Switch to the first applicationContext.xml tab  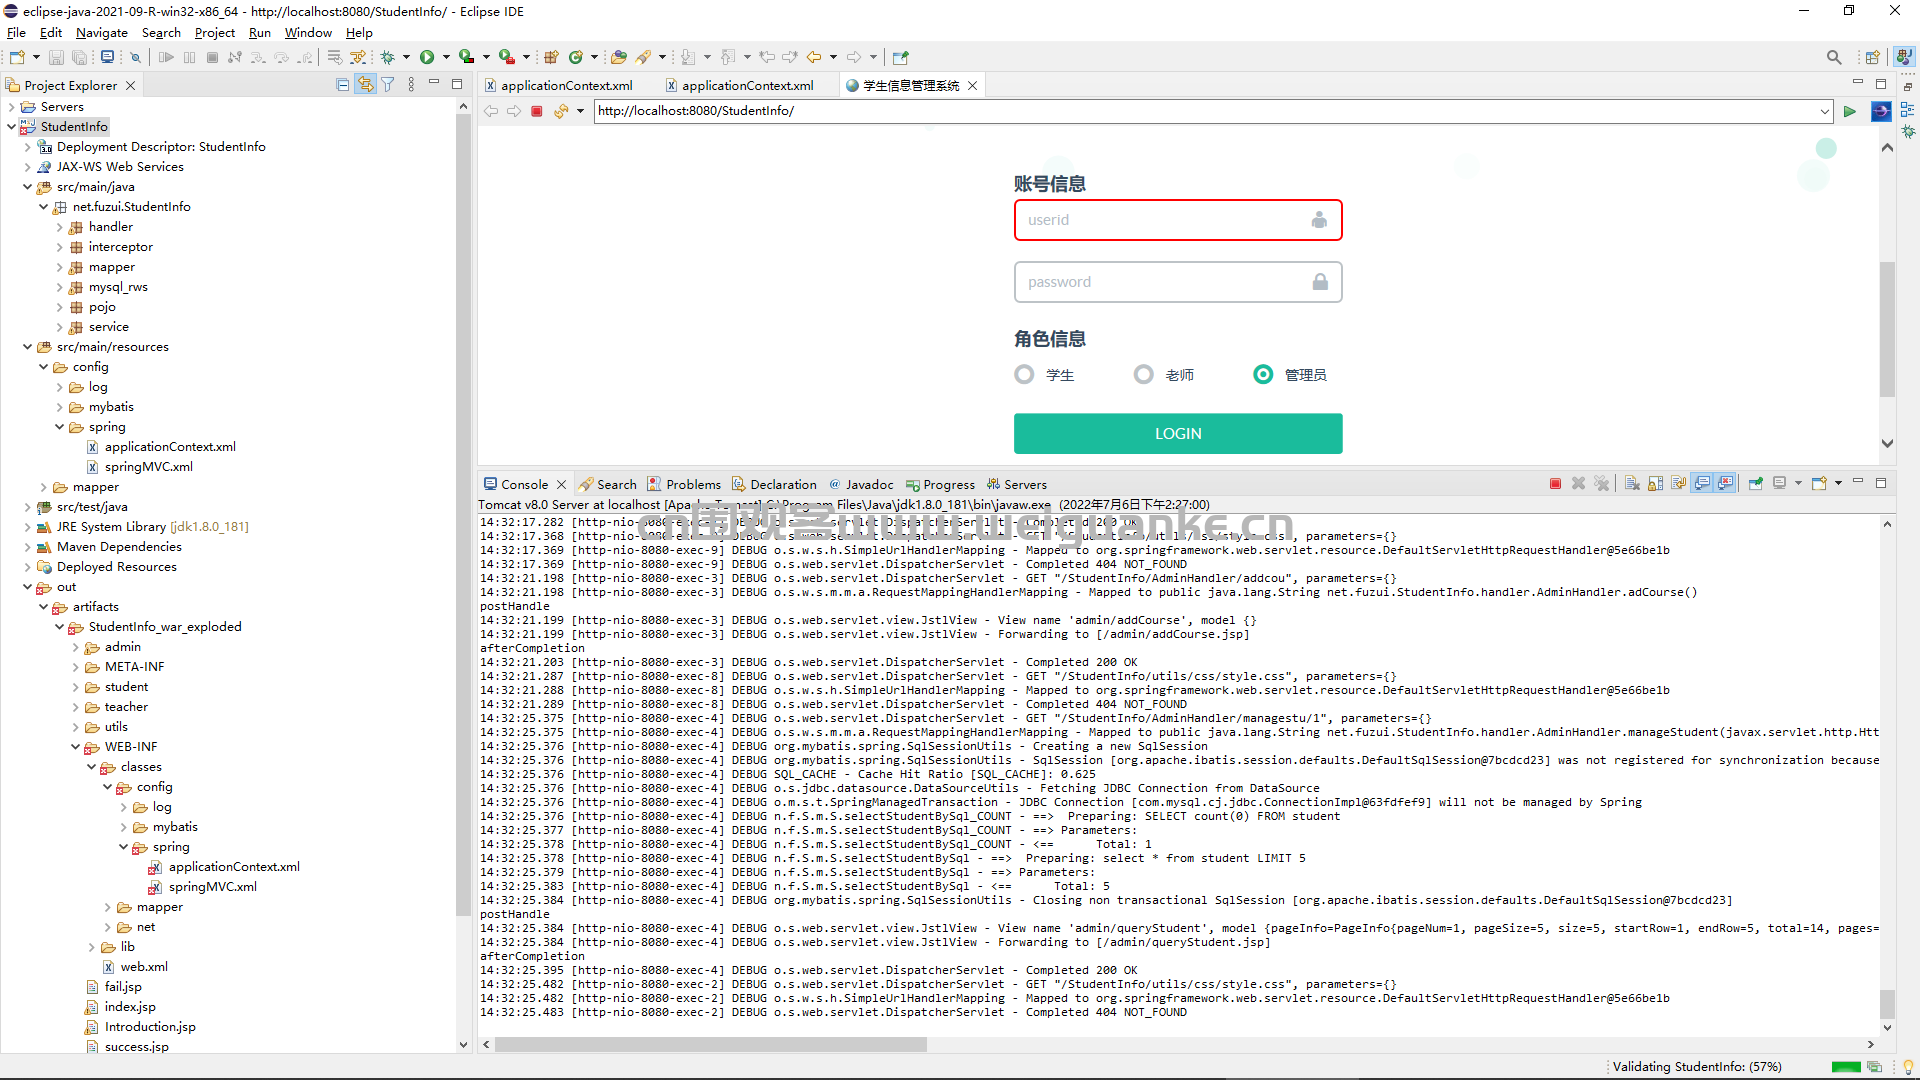click(x=559, y=85)
